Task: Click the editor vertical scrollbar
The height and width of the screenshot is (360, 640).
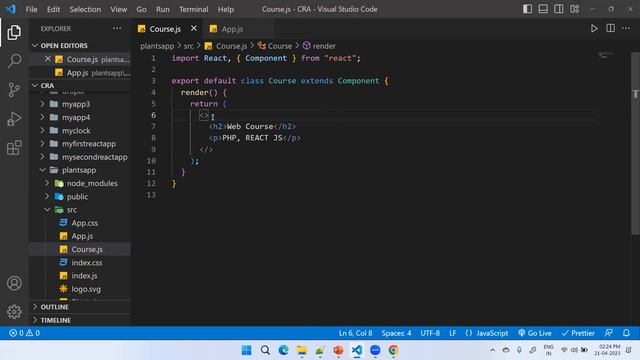Action: click(635, 143)
